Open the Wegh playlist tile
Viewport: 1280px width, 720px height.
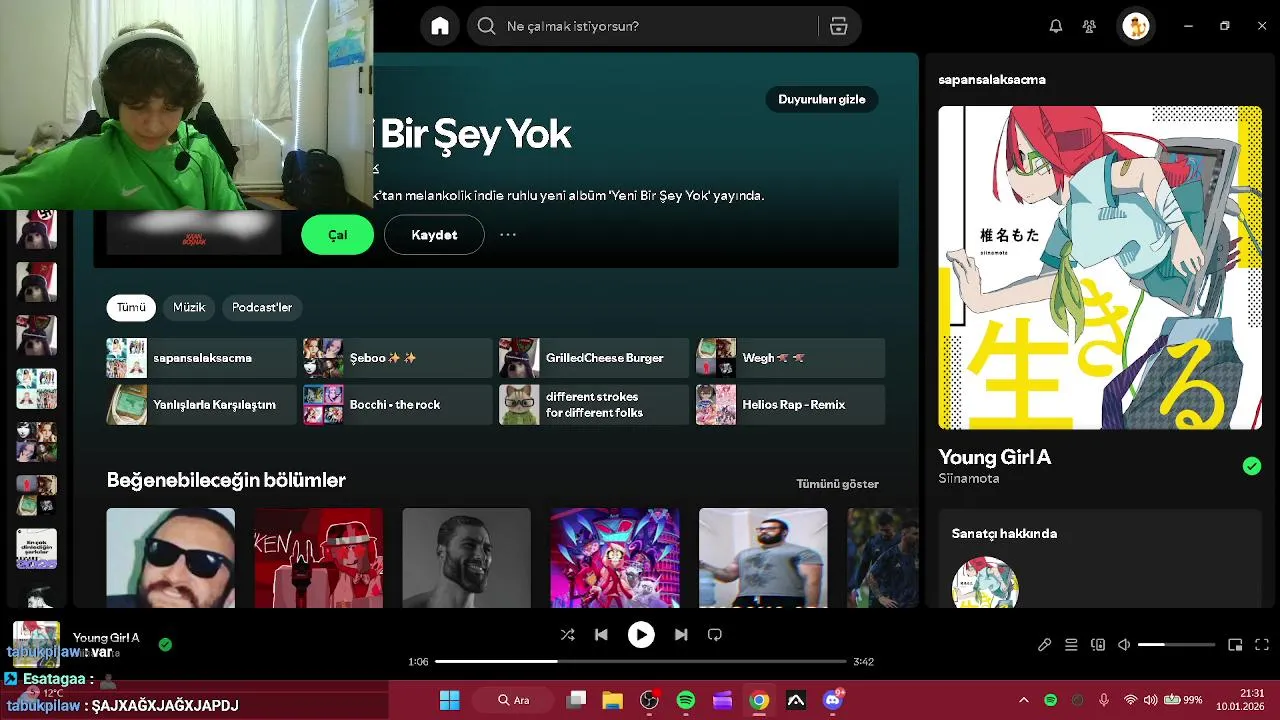pos(790,358)
